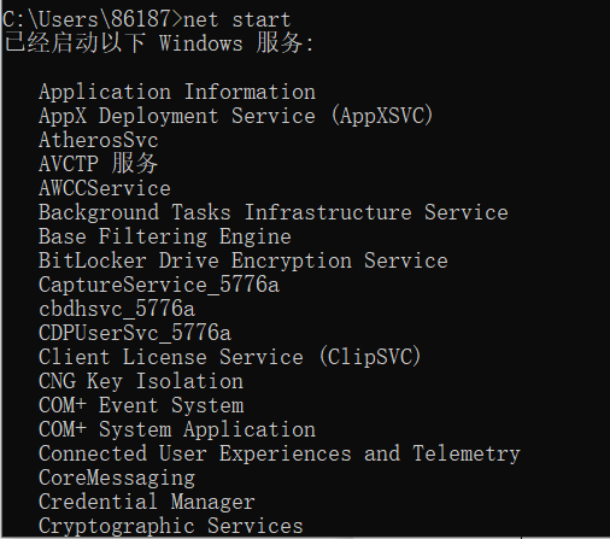610x539 pixels.
Task: Select the 'AVCTP 服务' line
Action: [98, 164]
